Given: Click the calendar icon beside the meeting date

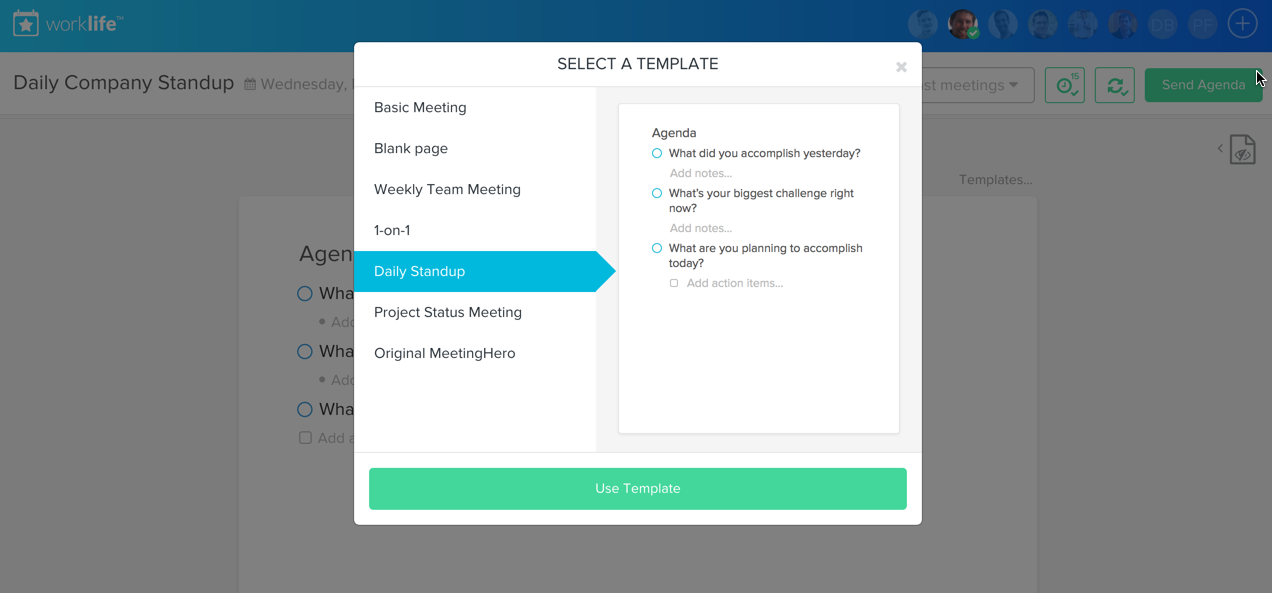Looking at the screenshot, I should [x=250, y=85].
